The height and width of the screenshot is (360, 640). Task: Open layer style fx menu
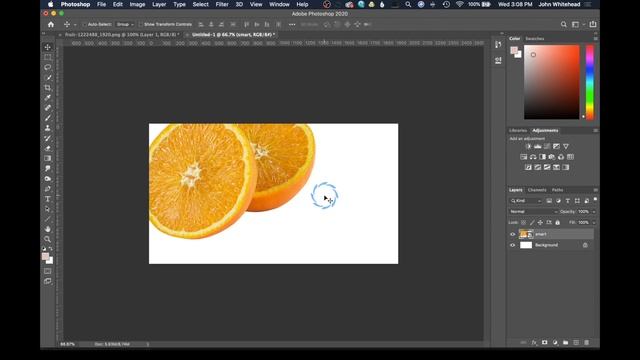click(x=534, y=342)
